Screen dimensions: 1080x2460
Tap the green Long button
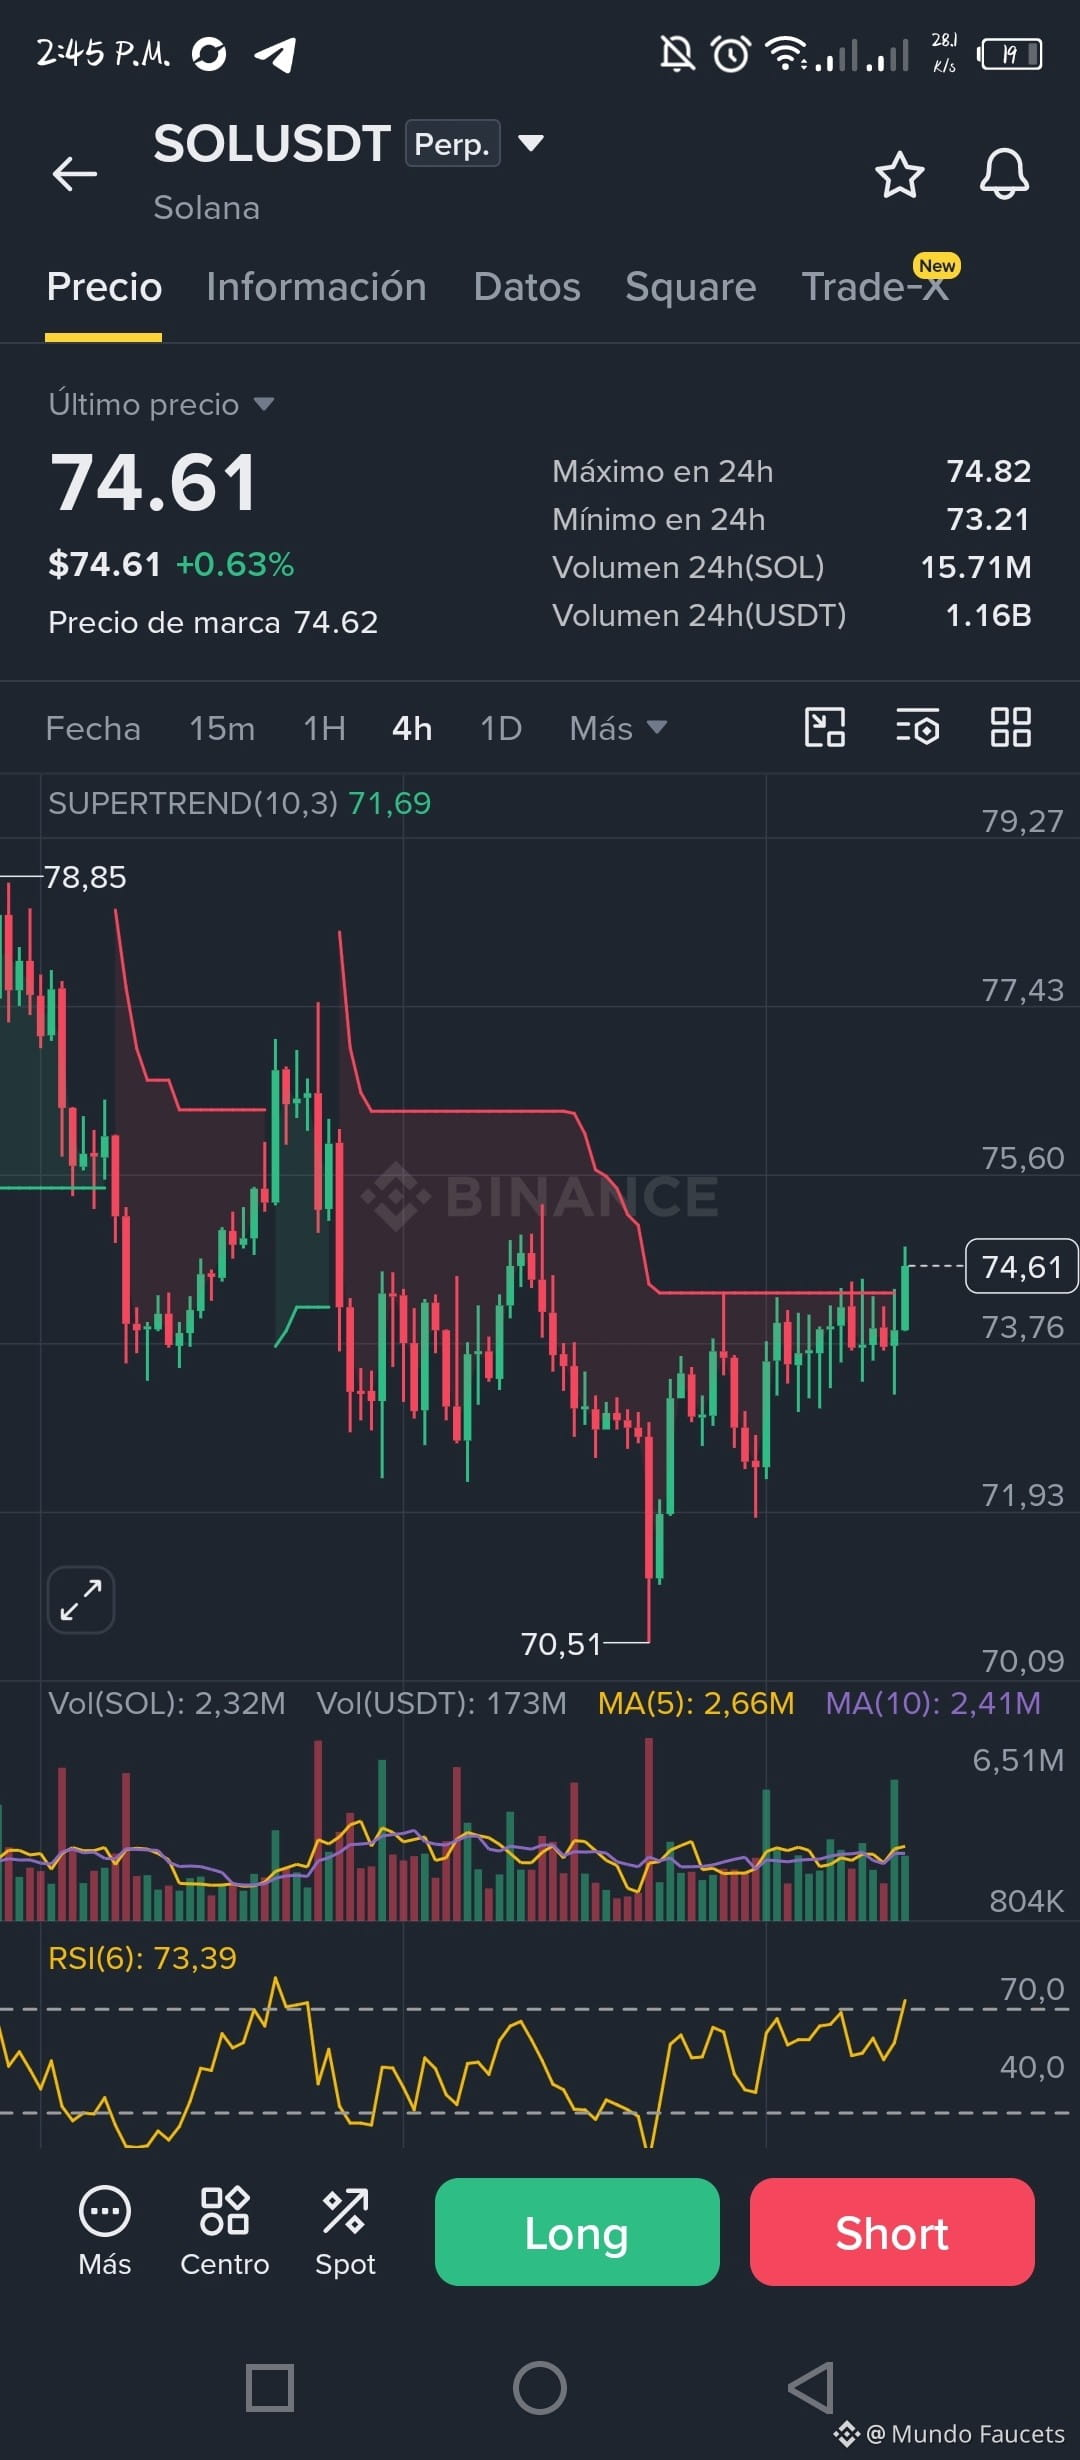tap(577, 2232)
